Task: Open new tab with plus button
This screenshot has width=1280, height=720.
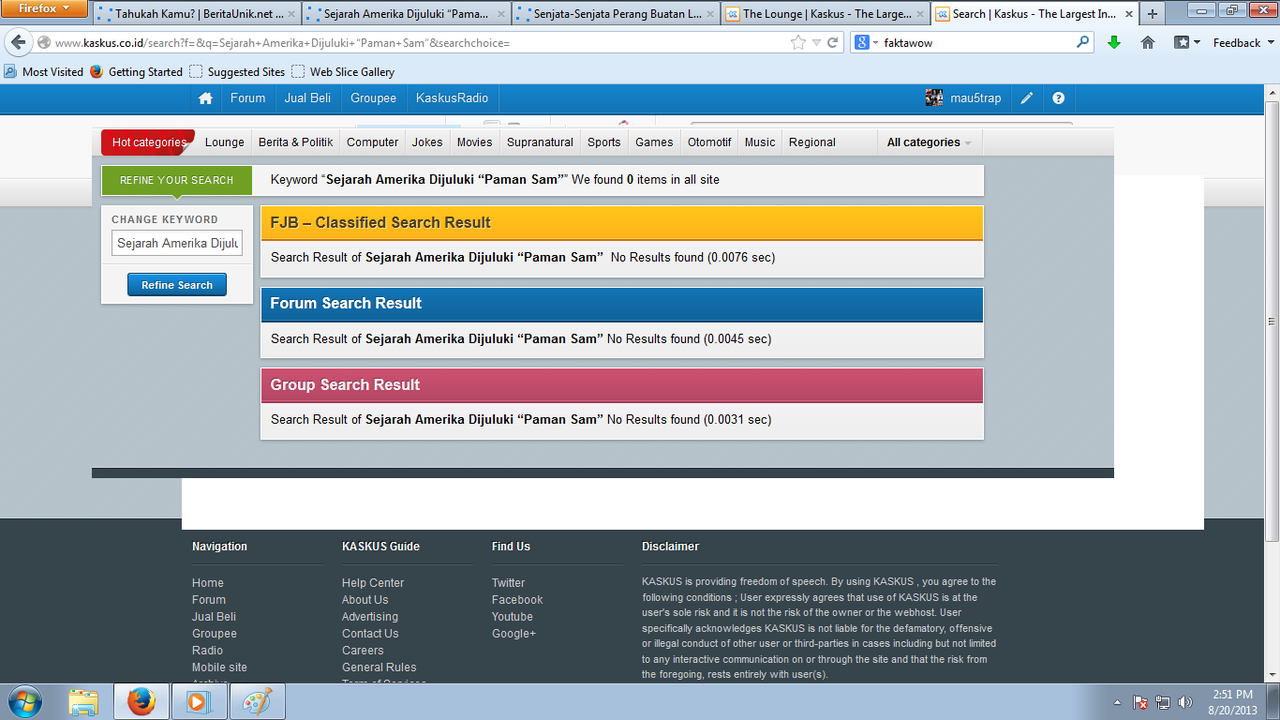Action: 1152,14
